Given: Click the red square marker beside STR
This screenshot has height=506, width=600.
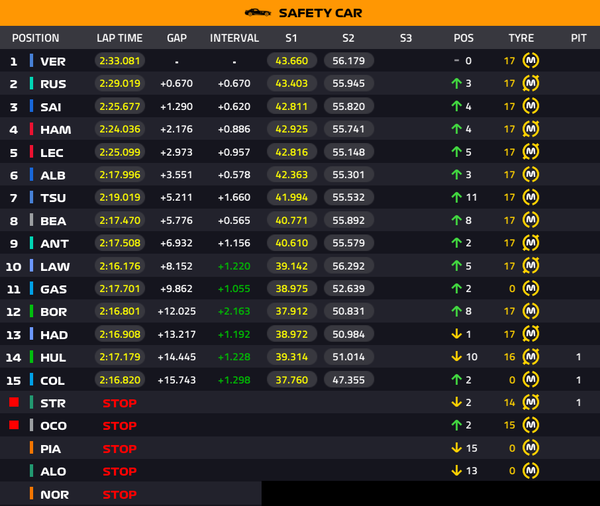Looking at the screenshot, I should [x=14, y=402].
